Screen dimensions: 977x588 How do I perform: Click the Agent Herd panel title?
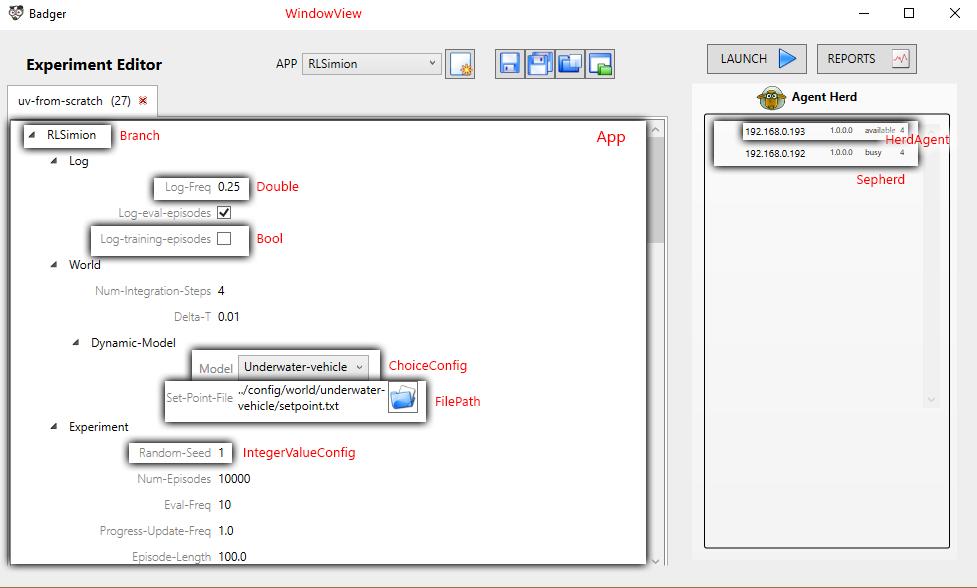pyautogui.click(x=824, y=97)
